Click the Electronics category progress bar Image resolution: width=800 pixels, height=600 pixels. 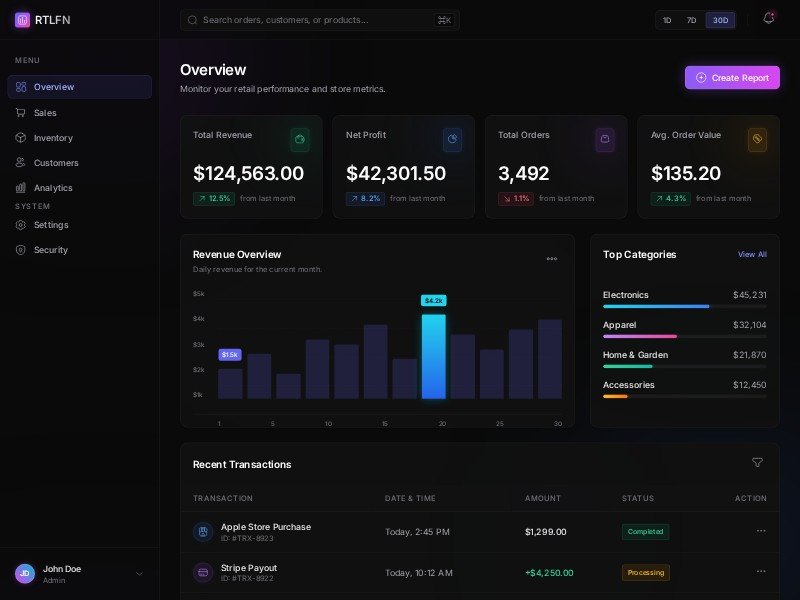tap(684, 306)
